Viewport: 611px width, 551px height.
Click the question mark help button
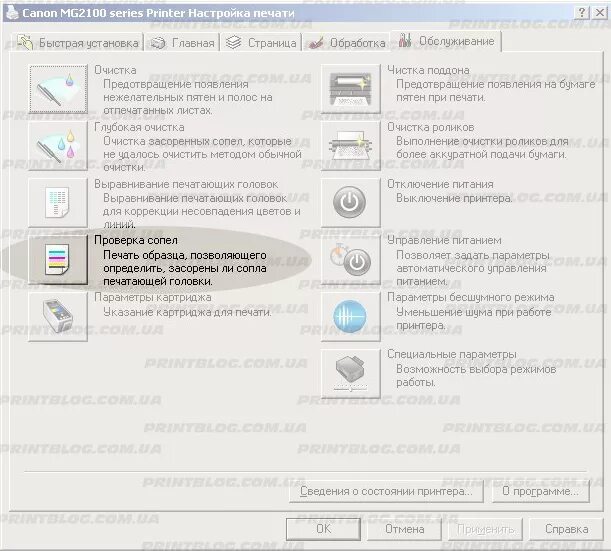582,12
